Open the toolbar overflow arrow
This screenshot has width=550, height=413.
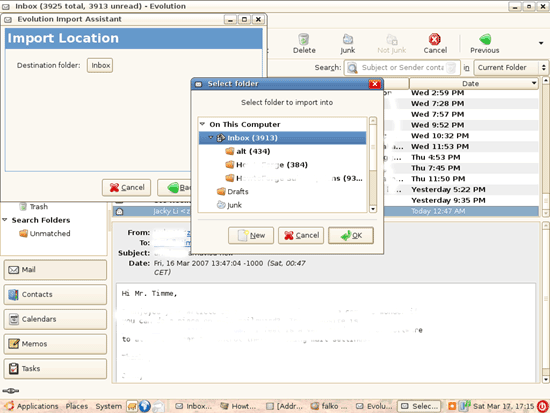[x=541, y=43]
